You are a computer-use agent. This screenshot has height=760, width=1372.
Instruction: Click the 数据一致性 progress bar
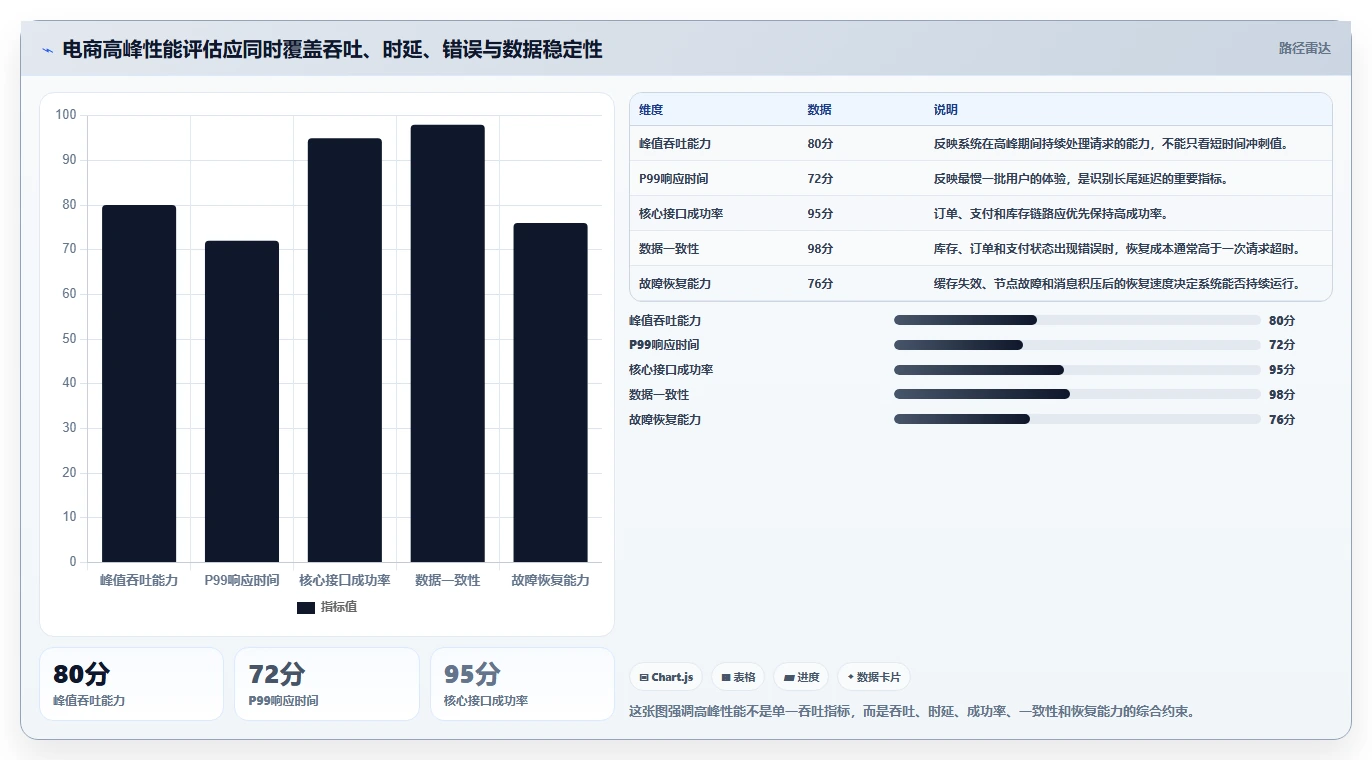pyautogui.click(x=1077, y=395)
